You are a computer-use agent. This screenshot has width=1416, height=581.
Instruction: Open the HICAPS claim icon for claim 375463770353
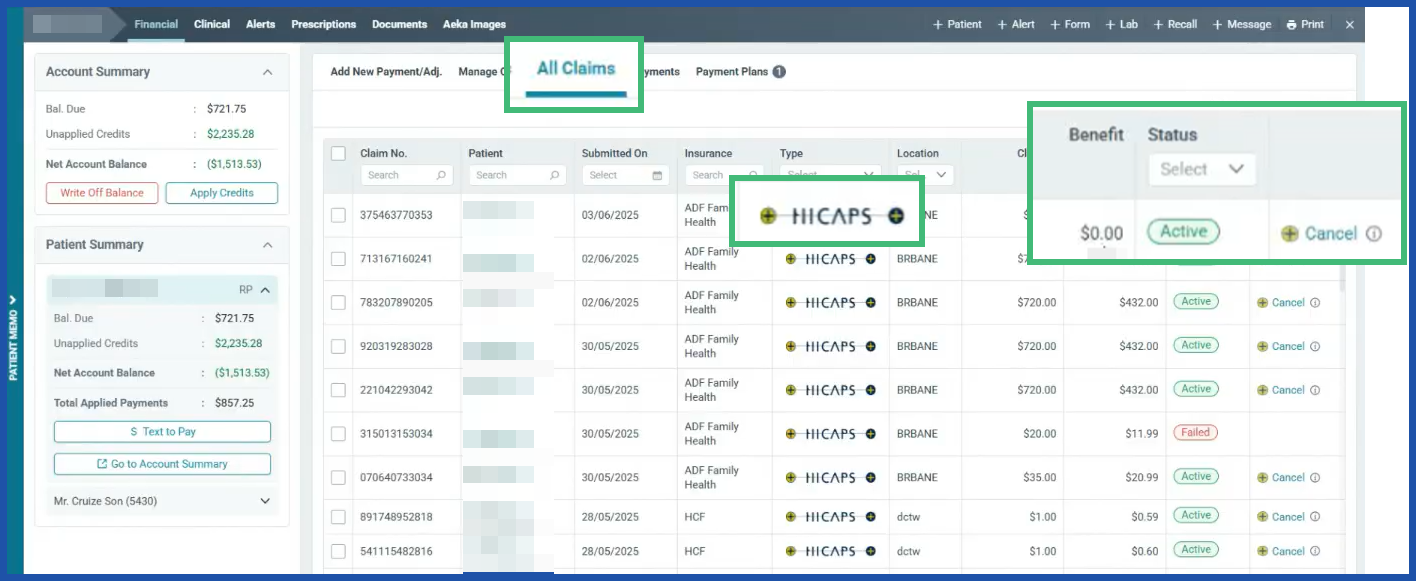tap(826, 214)
